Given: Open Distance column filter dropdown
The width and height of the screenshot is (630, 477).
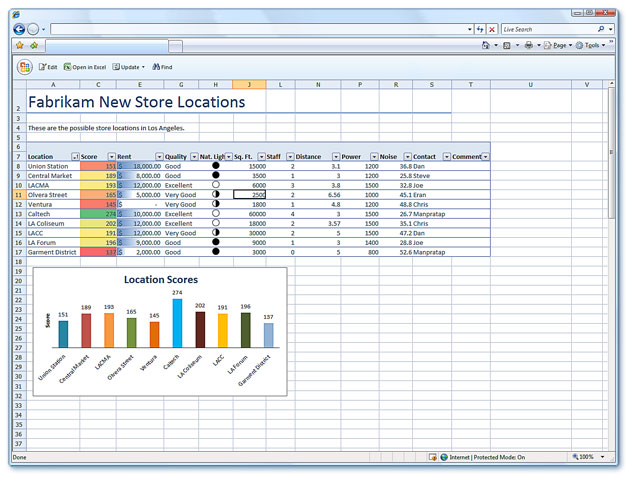Looking at the screenshot, I should point(336,157).
